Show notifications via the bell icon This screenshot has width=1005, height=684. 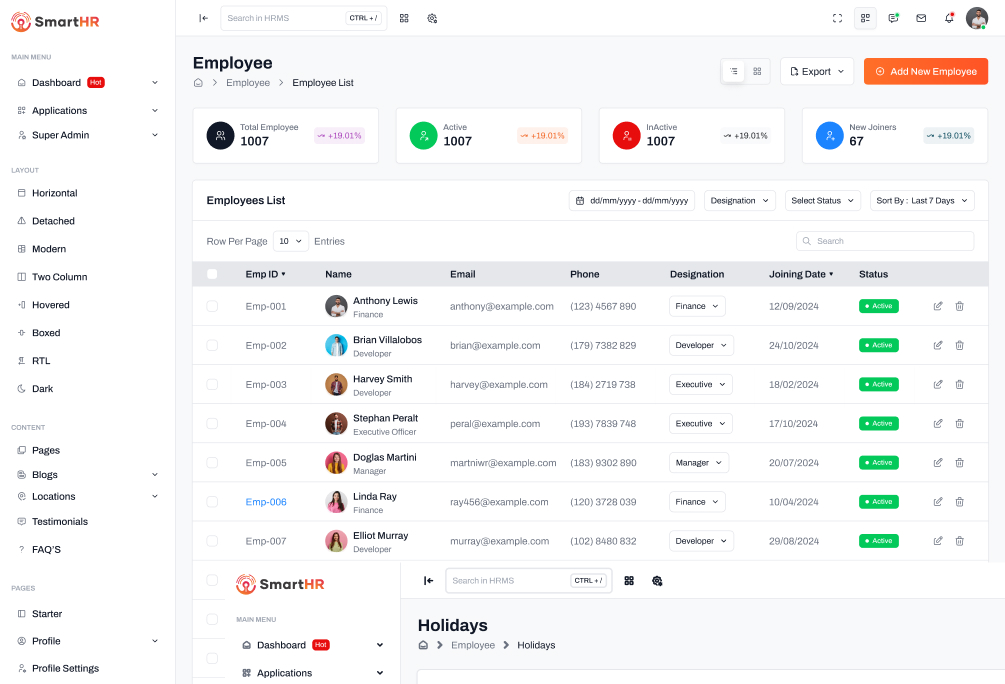(x=949, y=18)
